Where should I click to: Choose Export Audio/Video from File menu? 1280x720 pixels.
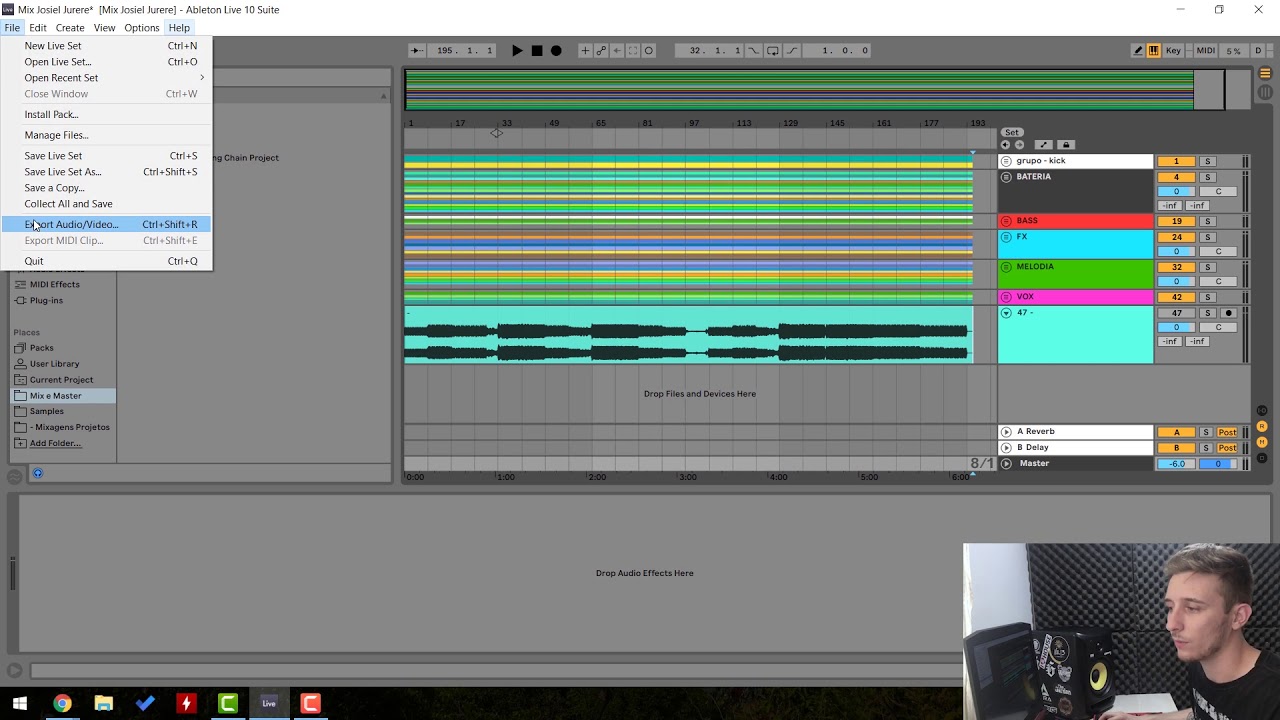(x=106, y=224)
